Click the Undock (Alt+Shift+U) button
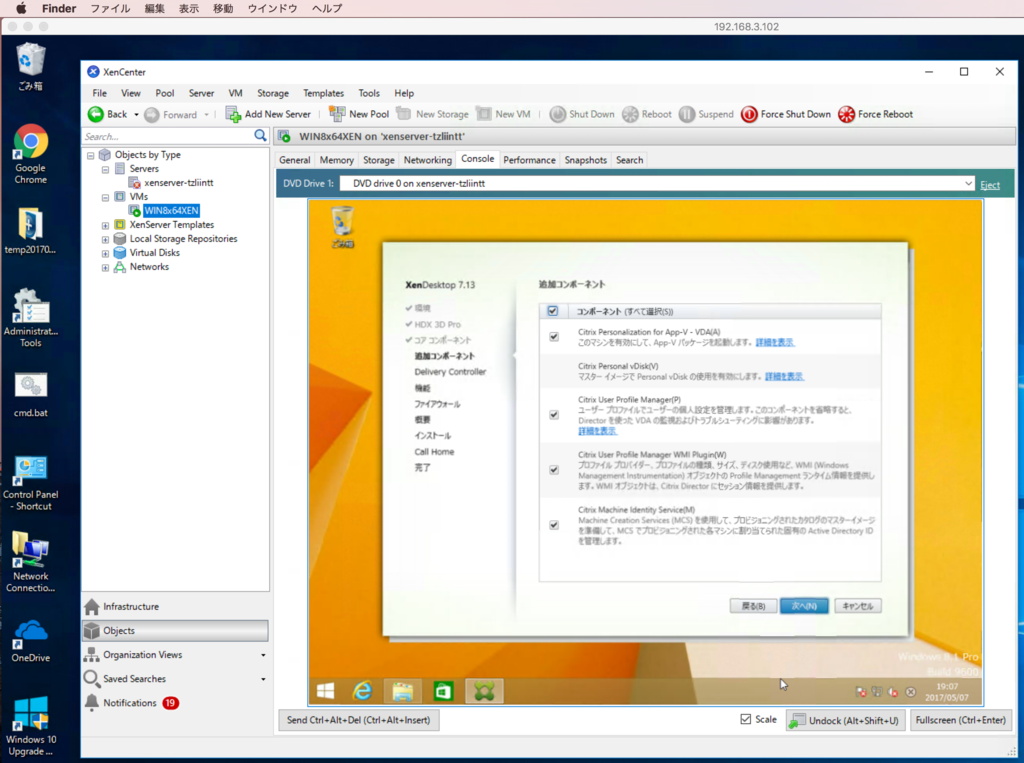This screenshot has width=1024, height=763. coord(845,721)
